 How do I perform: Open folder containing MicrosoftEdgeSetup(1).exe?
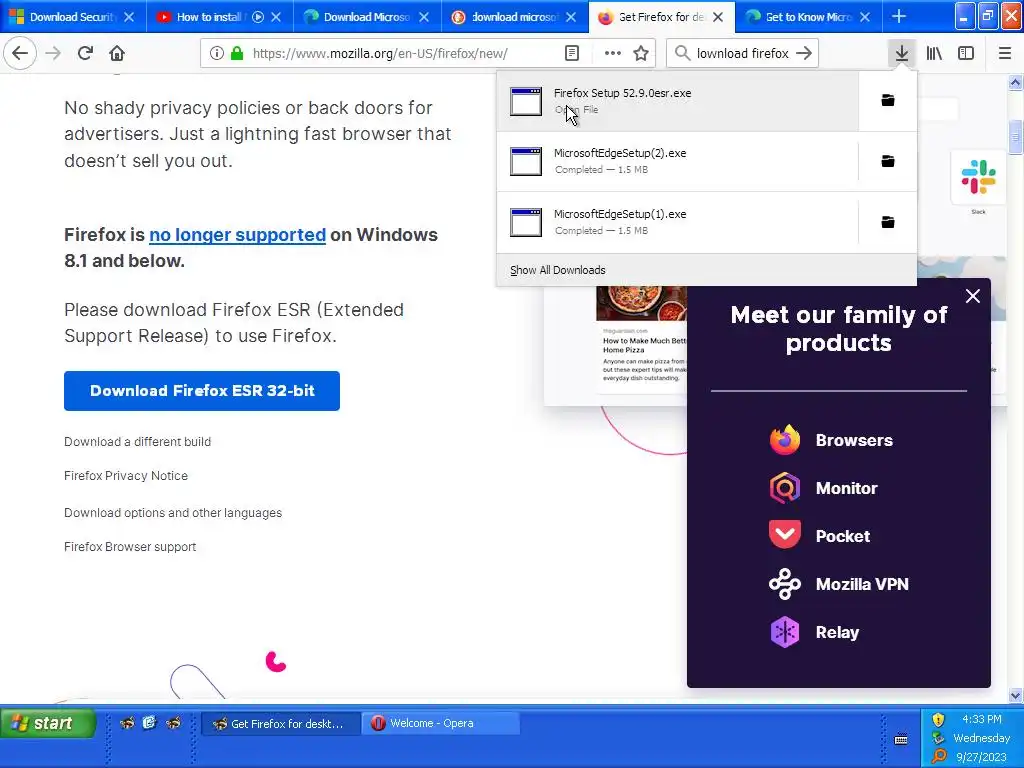click(888, 222)
